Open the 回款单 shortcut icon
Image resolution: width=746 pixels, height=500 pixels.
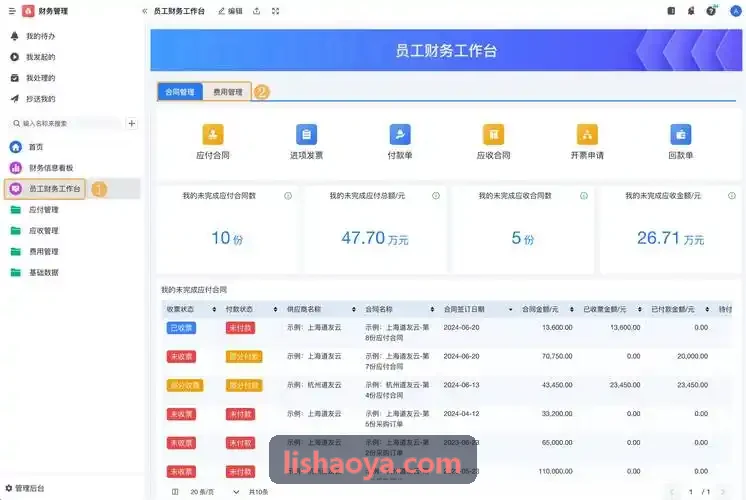[x=681, y=135]
